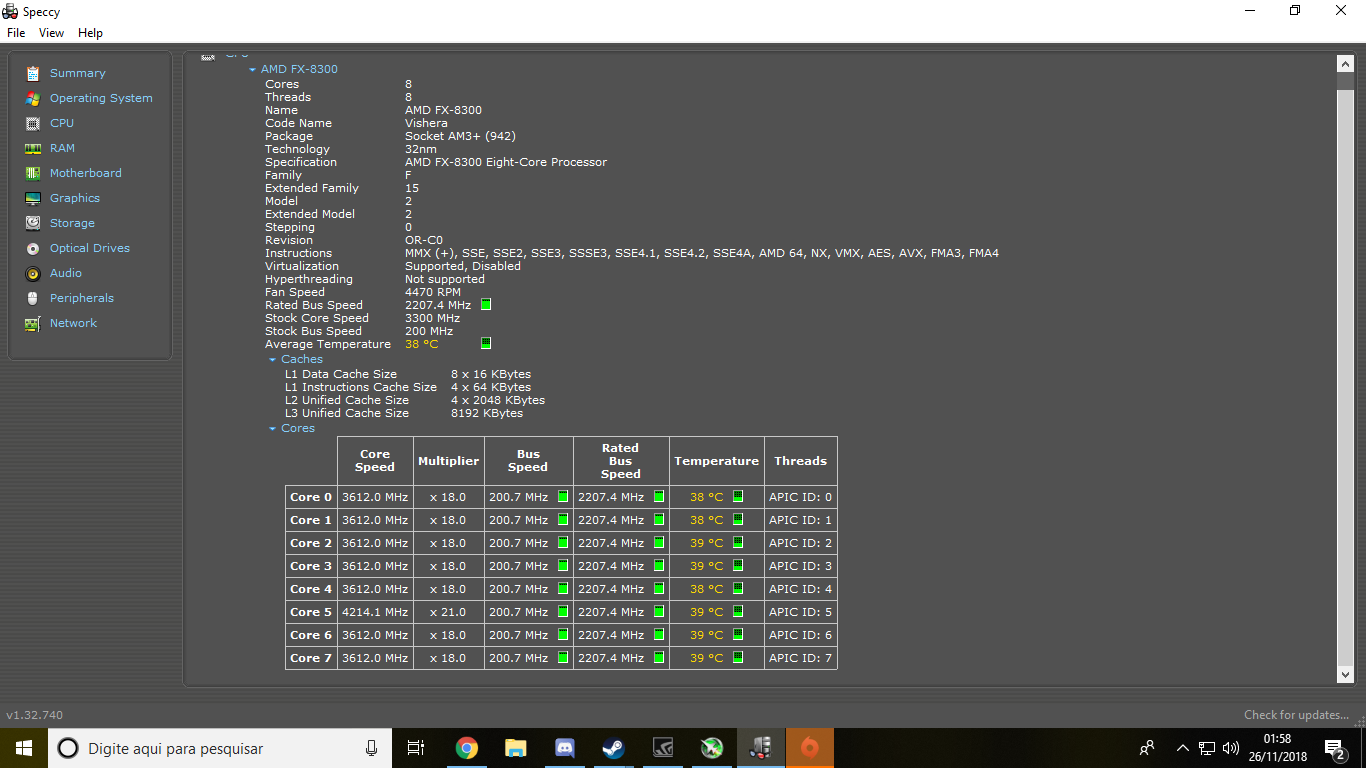Click the x 21.0 multiplier cell
Image resolution: width=1366 pixels, height=768 pixels.
point(448,612)
